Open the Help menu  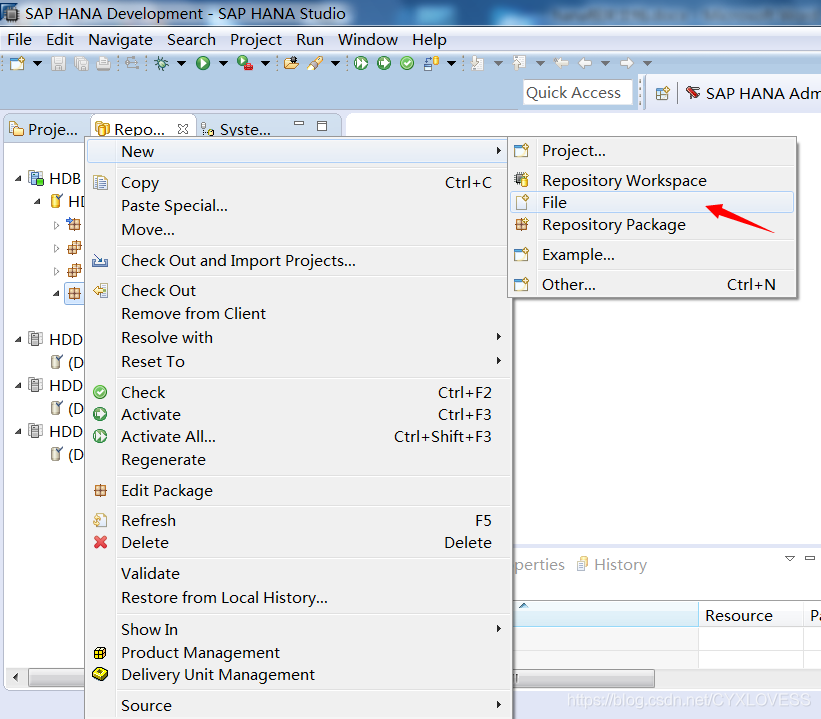click(x=429, y=40)
